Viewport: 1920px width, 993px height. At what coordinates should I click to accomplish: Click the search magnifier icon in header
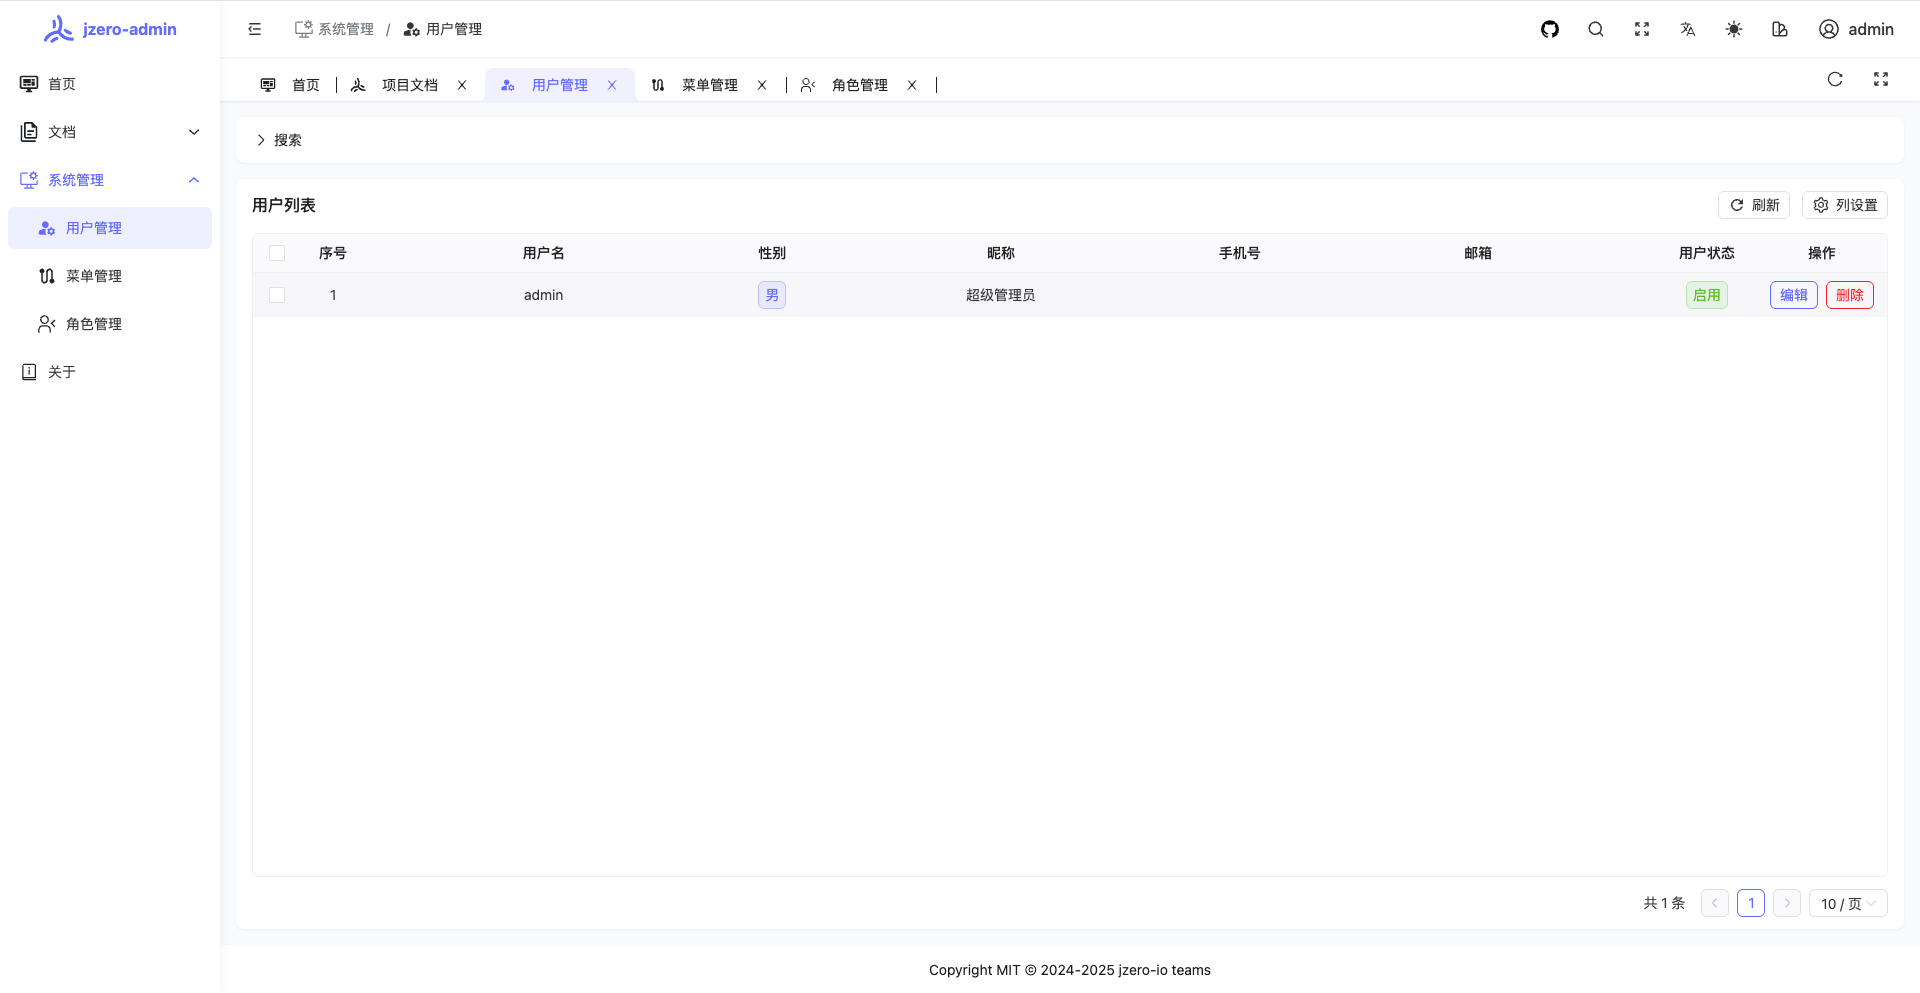pyautogui.click(x=1596, y=29)
